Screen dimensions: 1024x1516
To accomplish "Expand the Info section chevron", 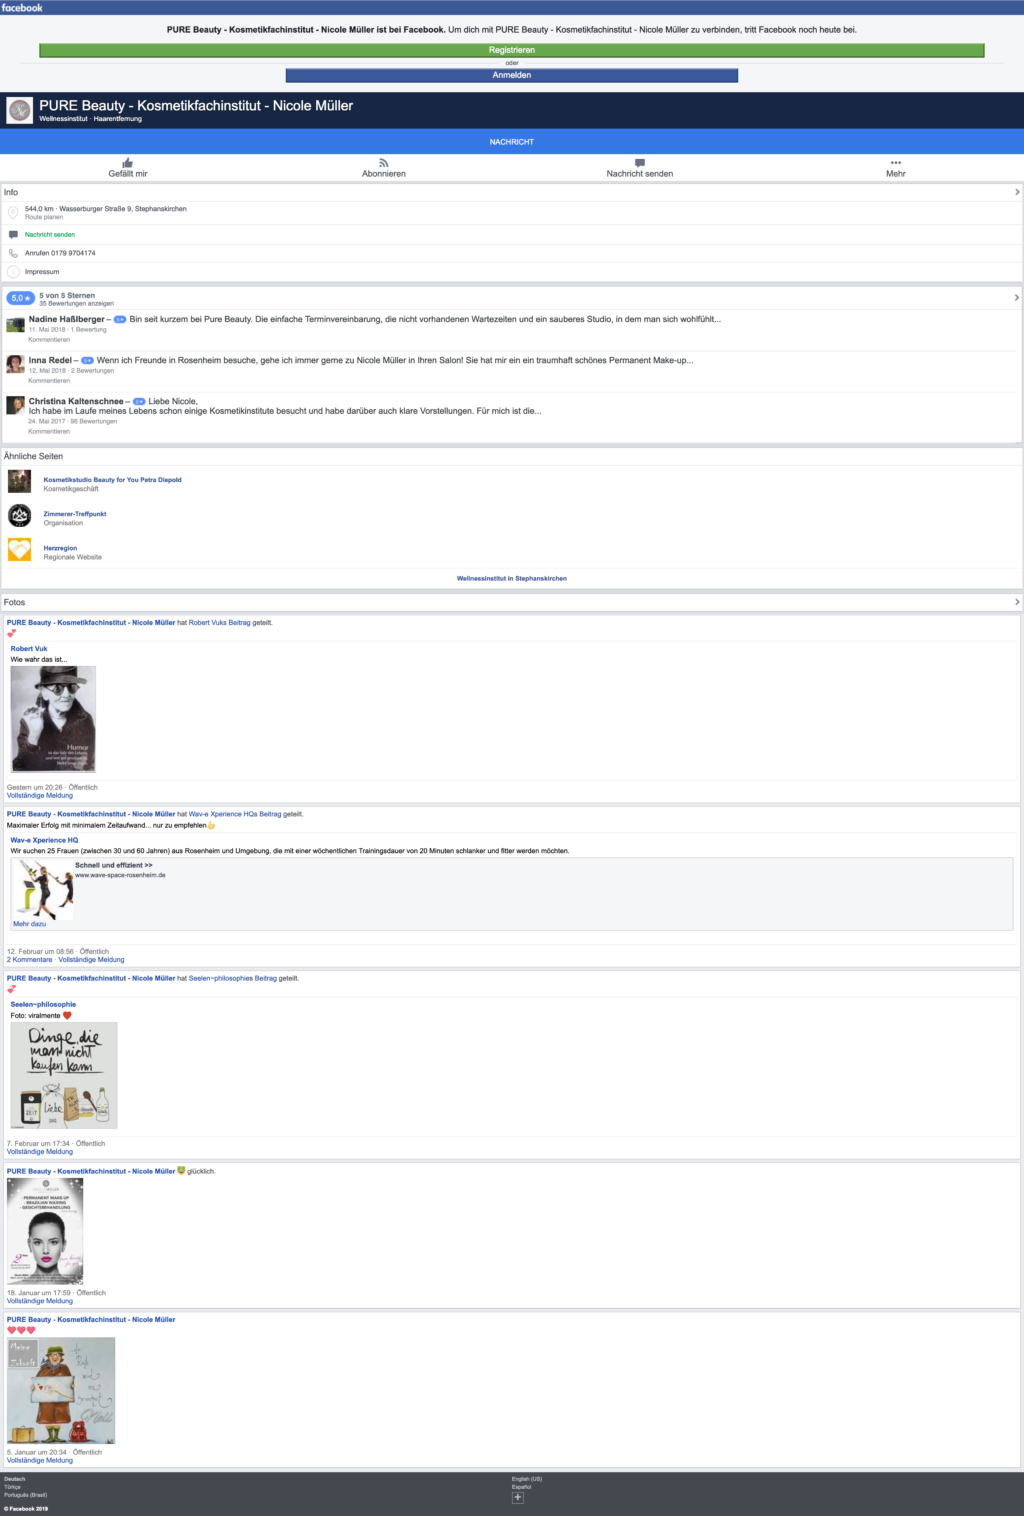I will (x=1017, y=192).
